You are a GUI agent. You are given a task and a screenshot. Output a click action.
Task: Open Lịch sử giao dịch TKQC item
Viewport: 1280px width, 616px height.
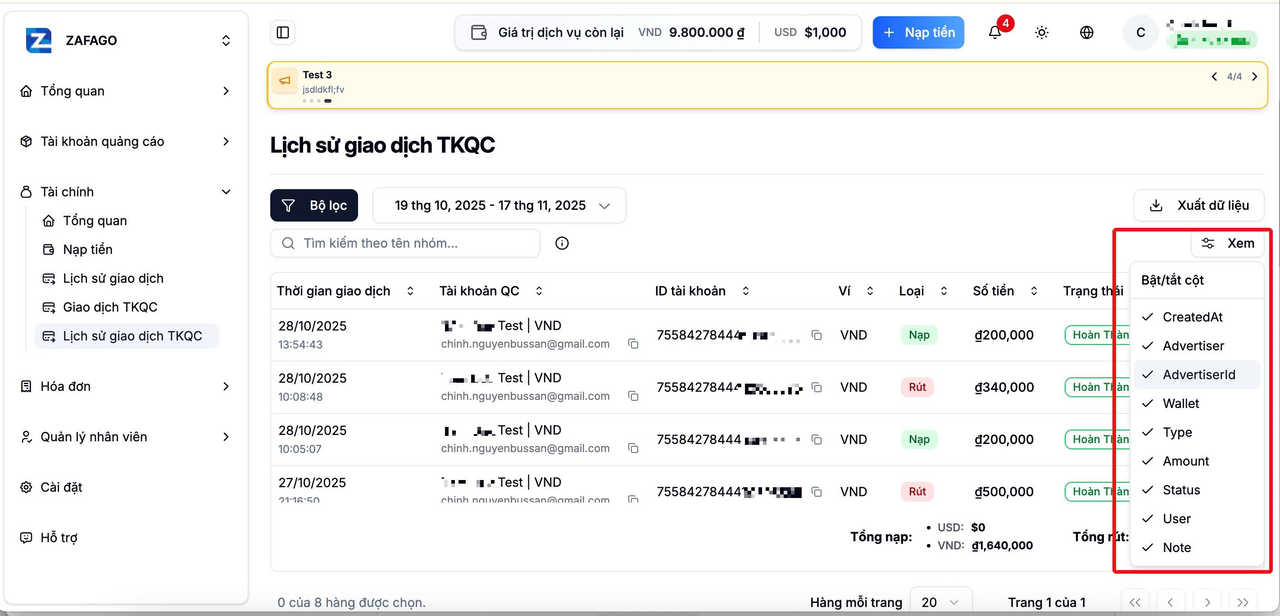[x=126, y=336]
